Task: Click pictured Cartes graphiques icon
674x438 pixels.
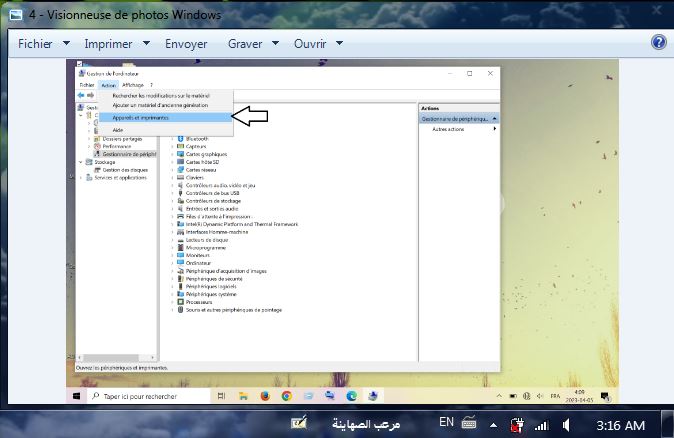Action: click(181, 154)
